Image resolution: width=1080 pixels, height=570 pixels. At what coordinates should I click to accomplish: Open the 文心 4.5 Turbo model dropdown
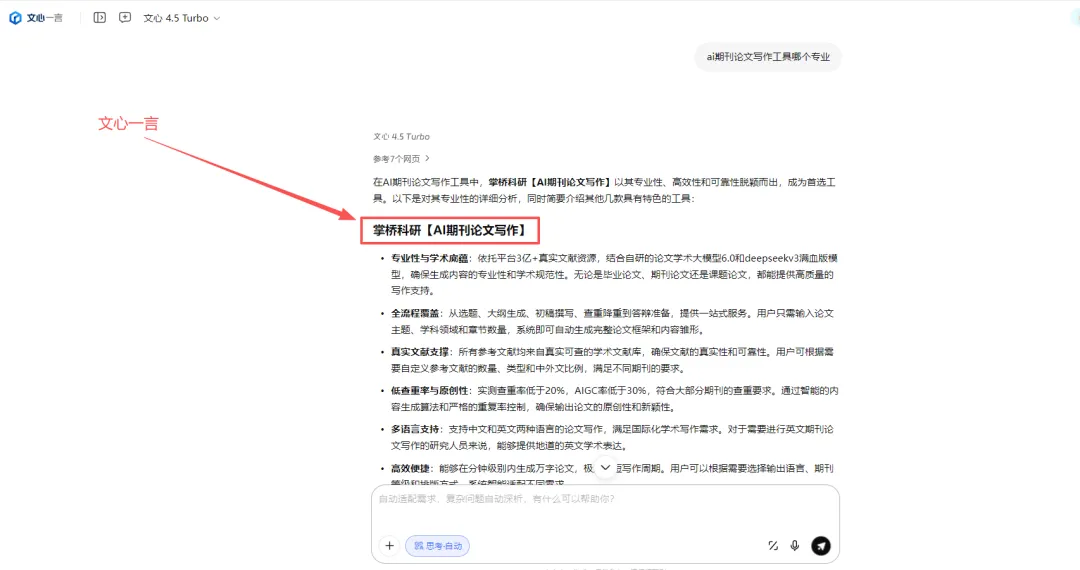[182, 18]
